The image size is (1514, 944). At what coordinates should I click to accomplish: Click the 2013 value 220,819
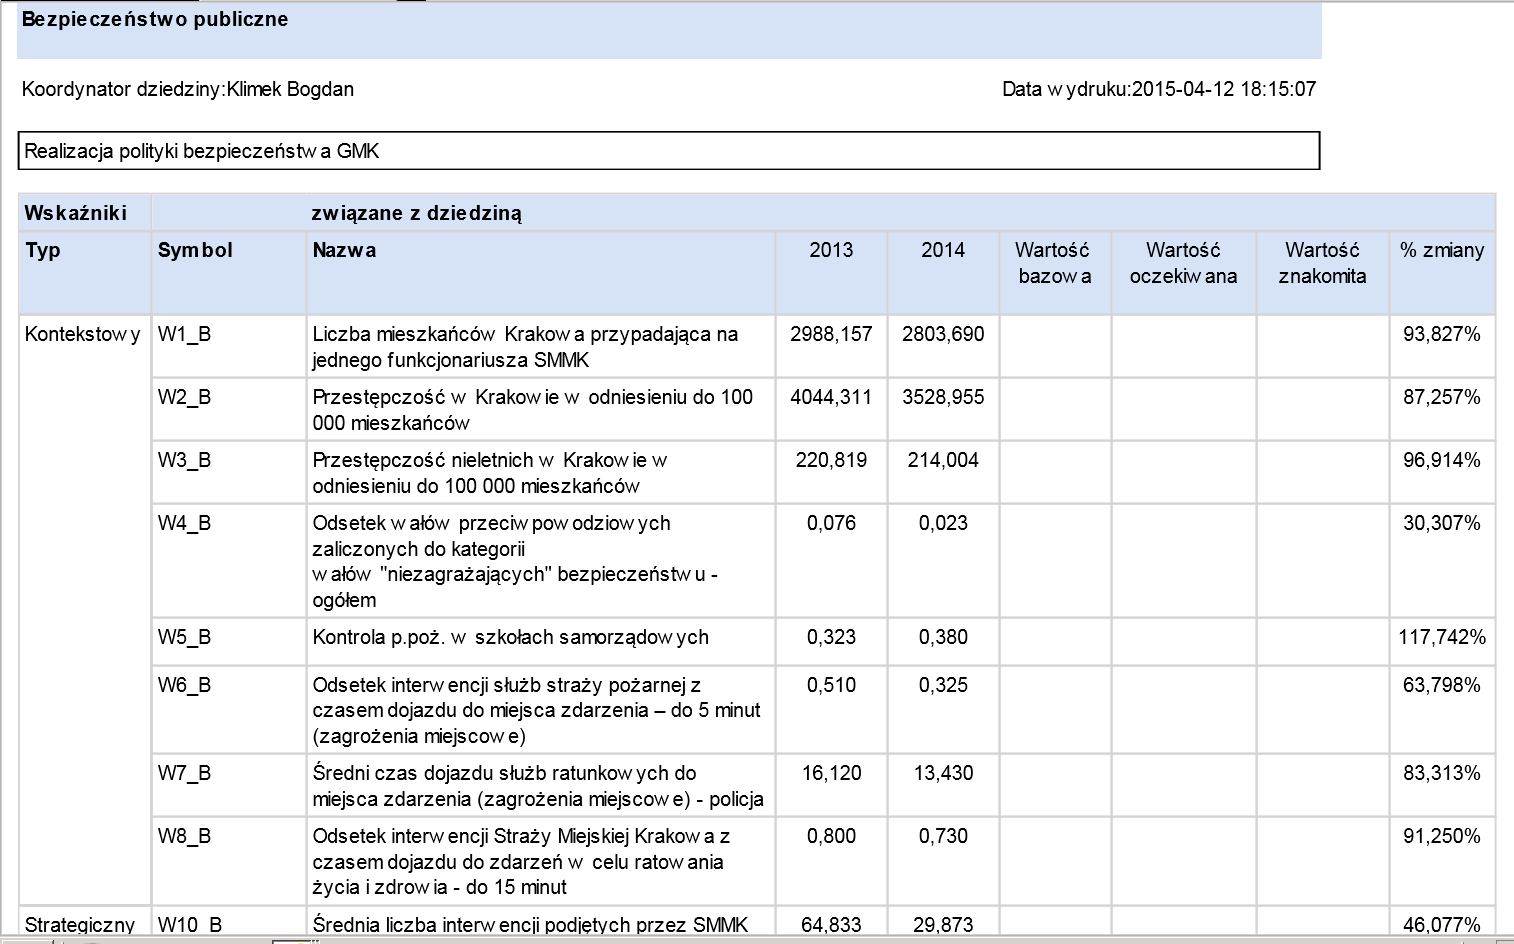831,460
